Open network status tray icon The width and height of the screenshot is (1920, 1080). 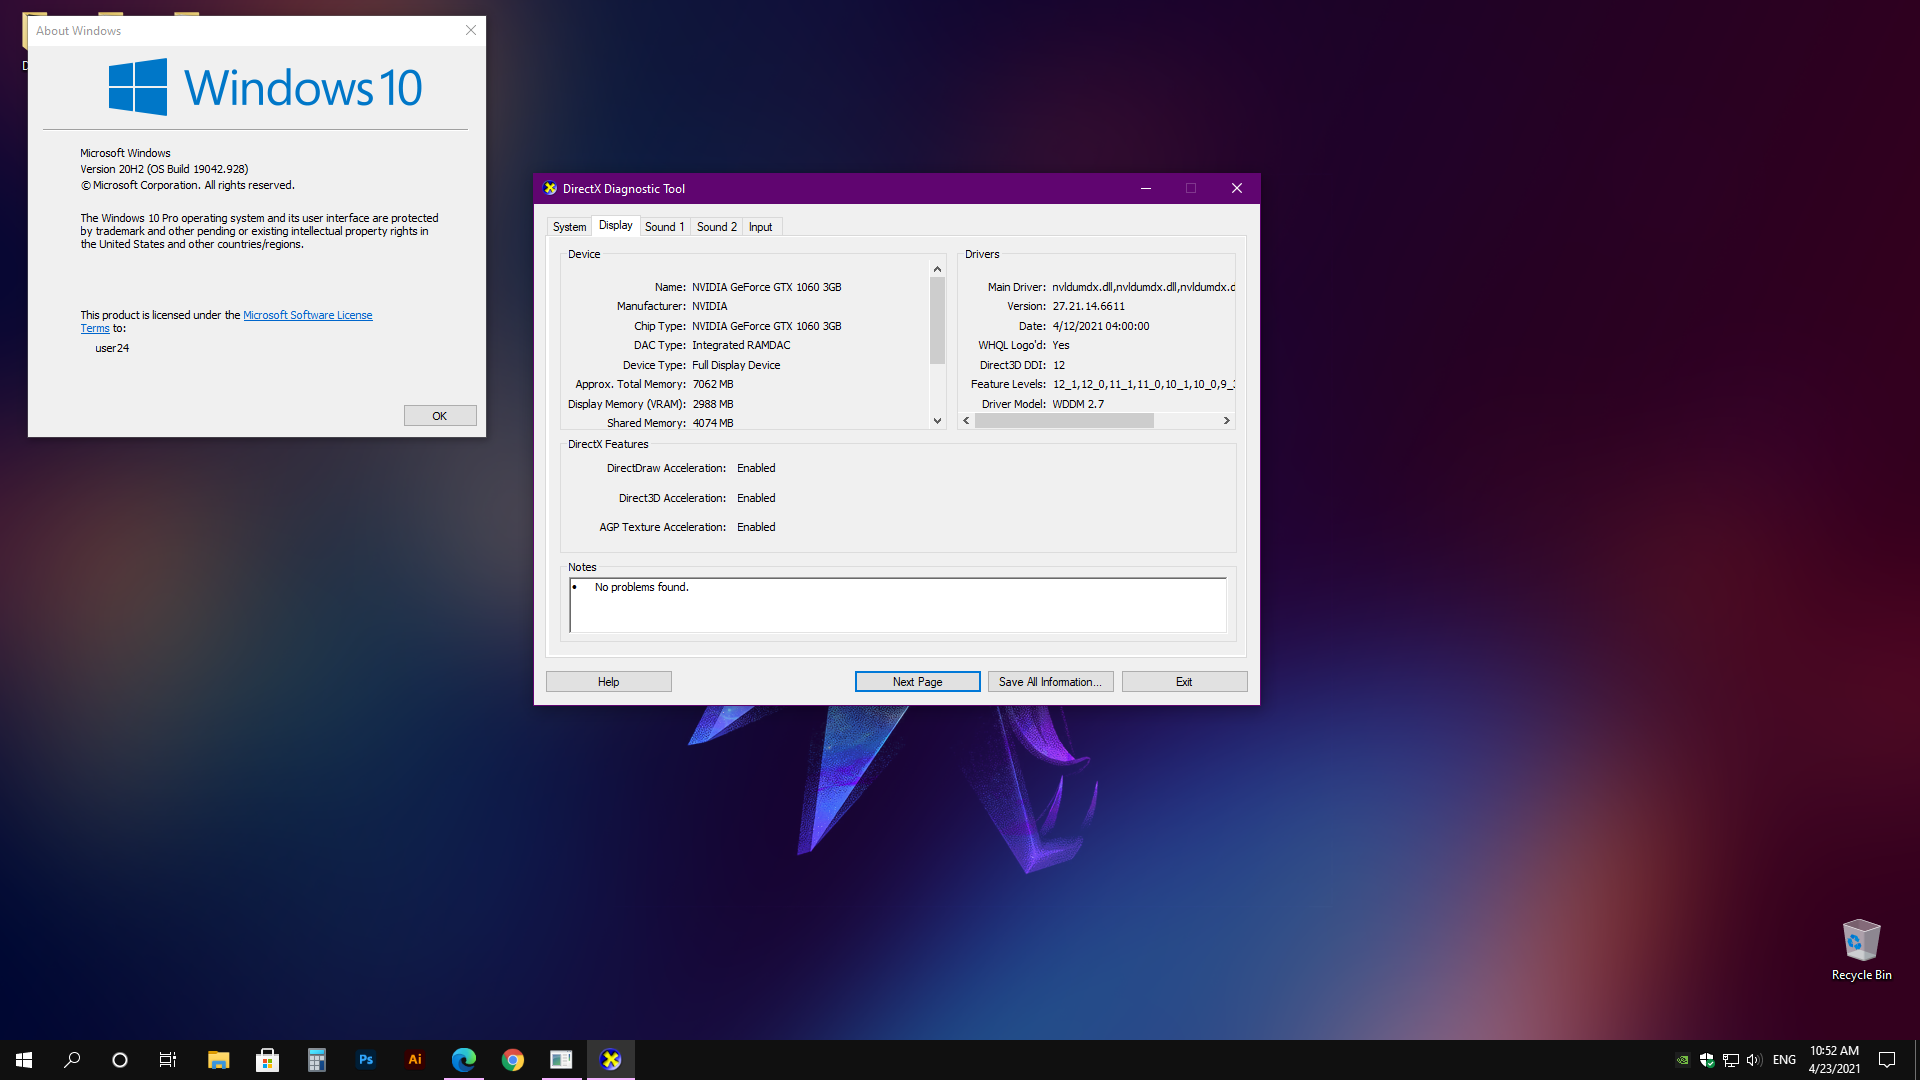click(1731, 1060)
